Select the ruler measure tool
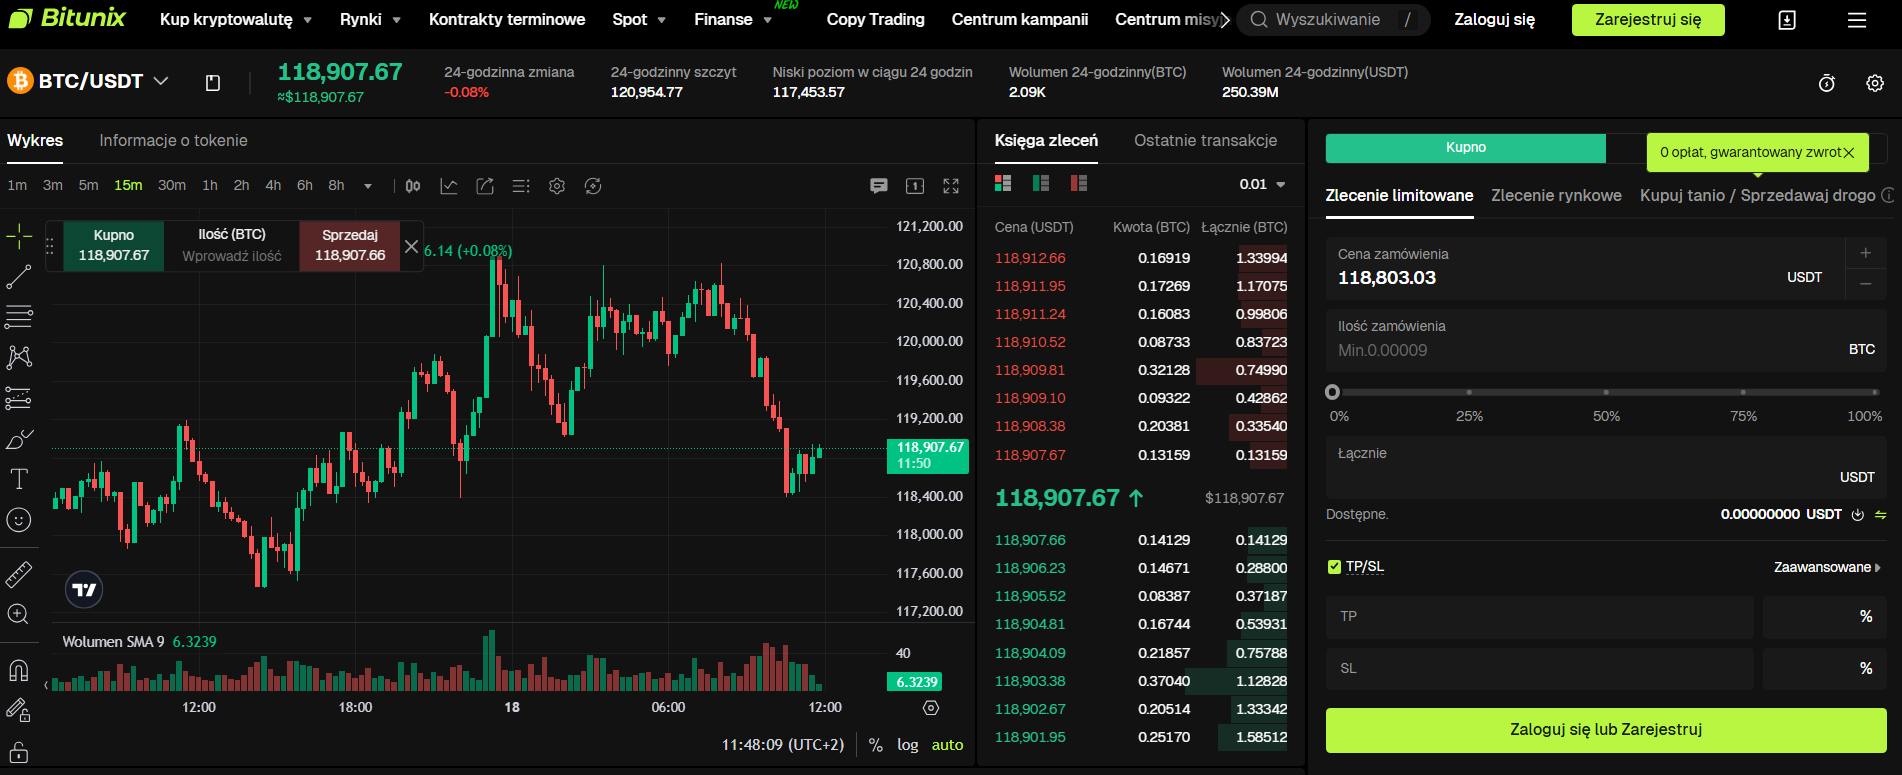1902x775 pixels. coord(19,574)
